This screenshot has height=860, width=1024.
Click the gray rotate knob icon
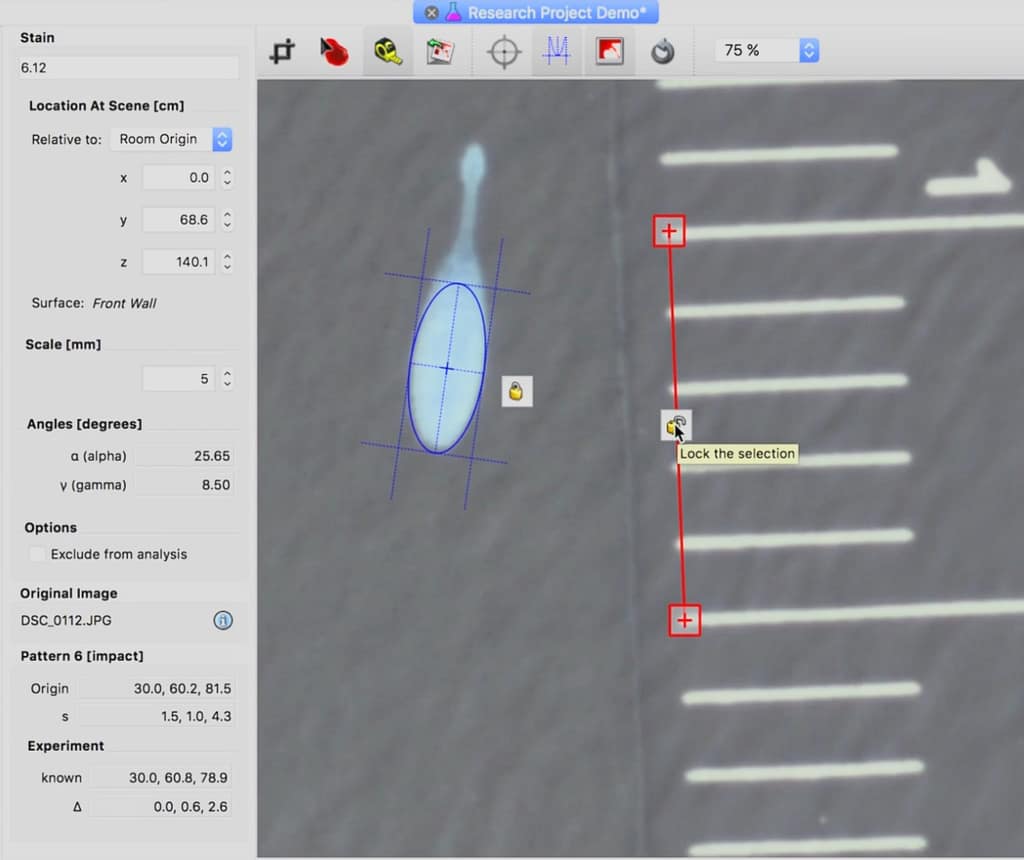pyautogui.click(x=662, y=51)
